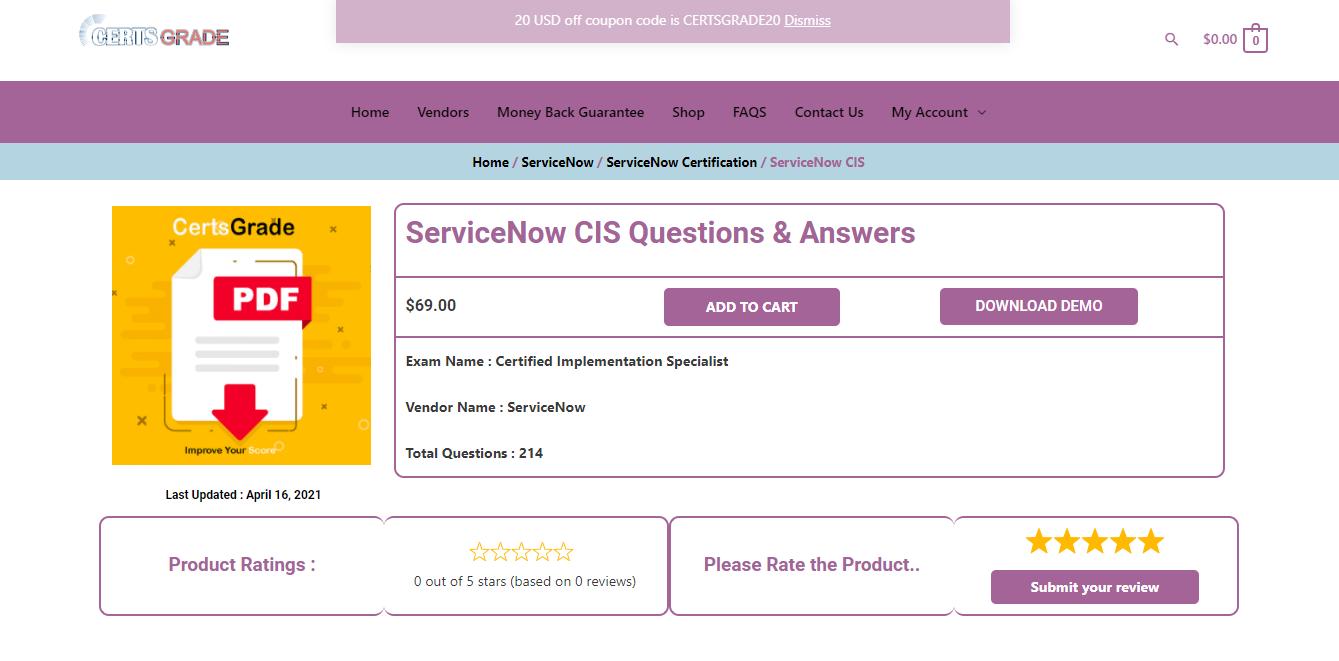Click Please Rate the Product text
The height and width of the screenshot is (661, 1339).
click(812, 564)
